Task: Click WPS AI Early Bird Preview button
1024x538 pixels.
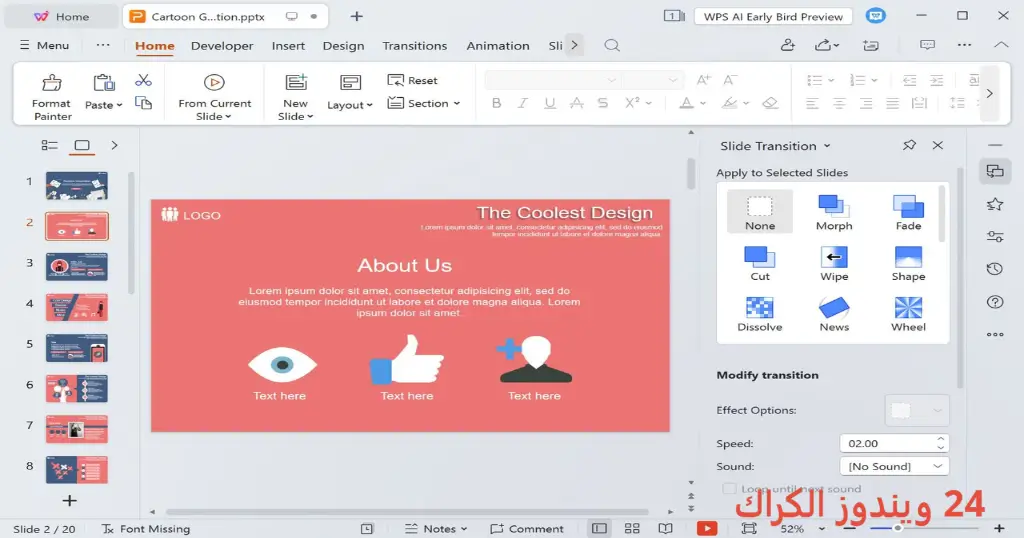Action: tap(773, 16)
